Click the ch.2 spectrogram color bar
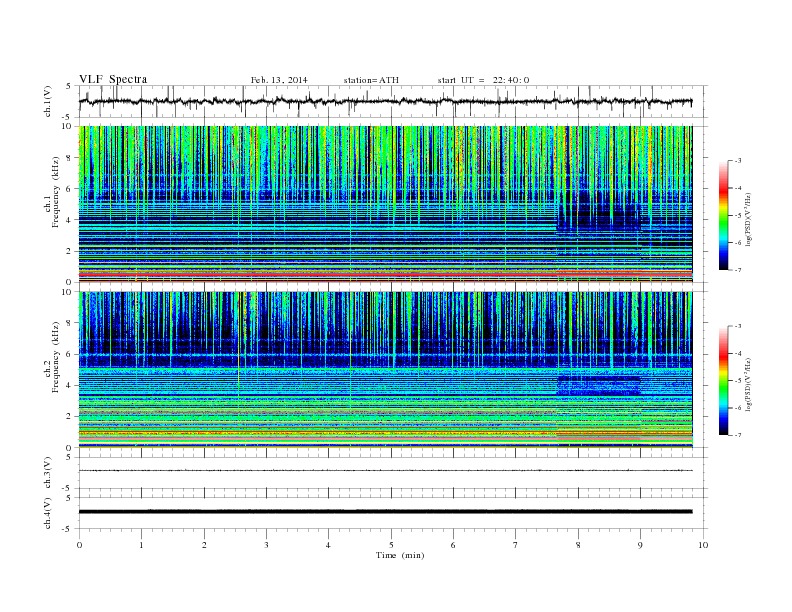 pos(723,380)
